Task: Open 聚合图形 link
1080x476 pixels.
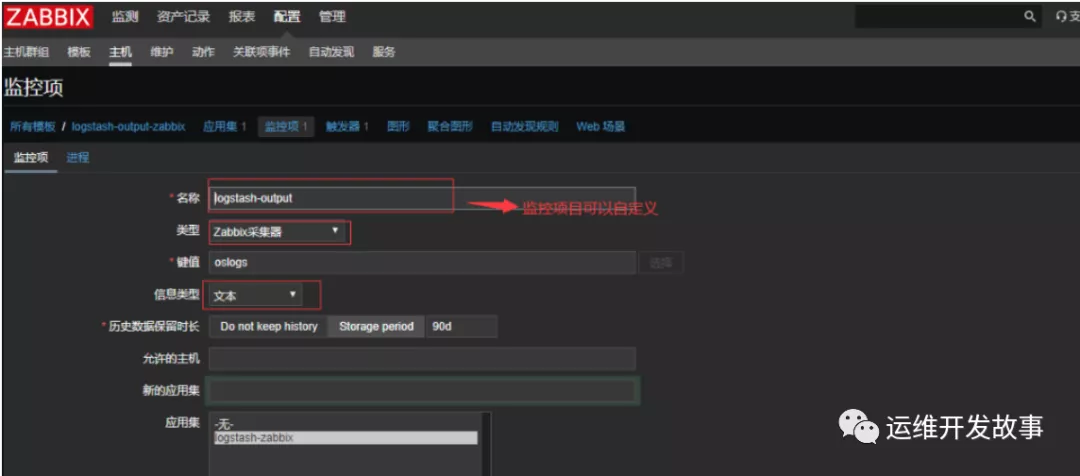Action: click(x=450, y=127)
